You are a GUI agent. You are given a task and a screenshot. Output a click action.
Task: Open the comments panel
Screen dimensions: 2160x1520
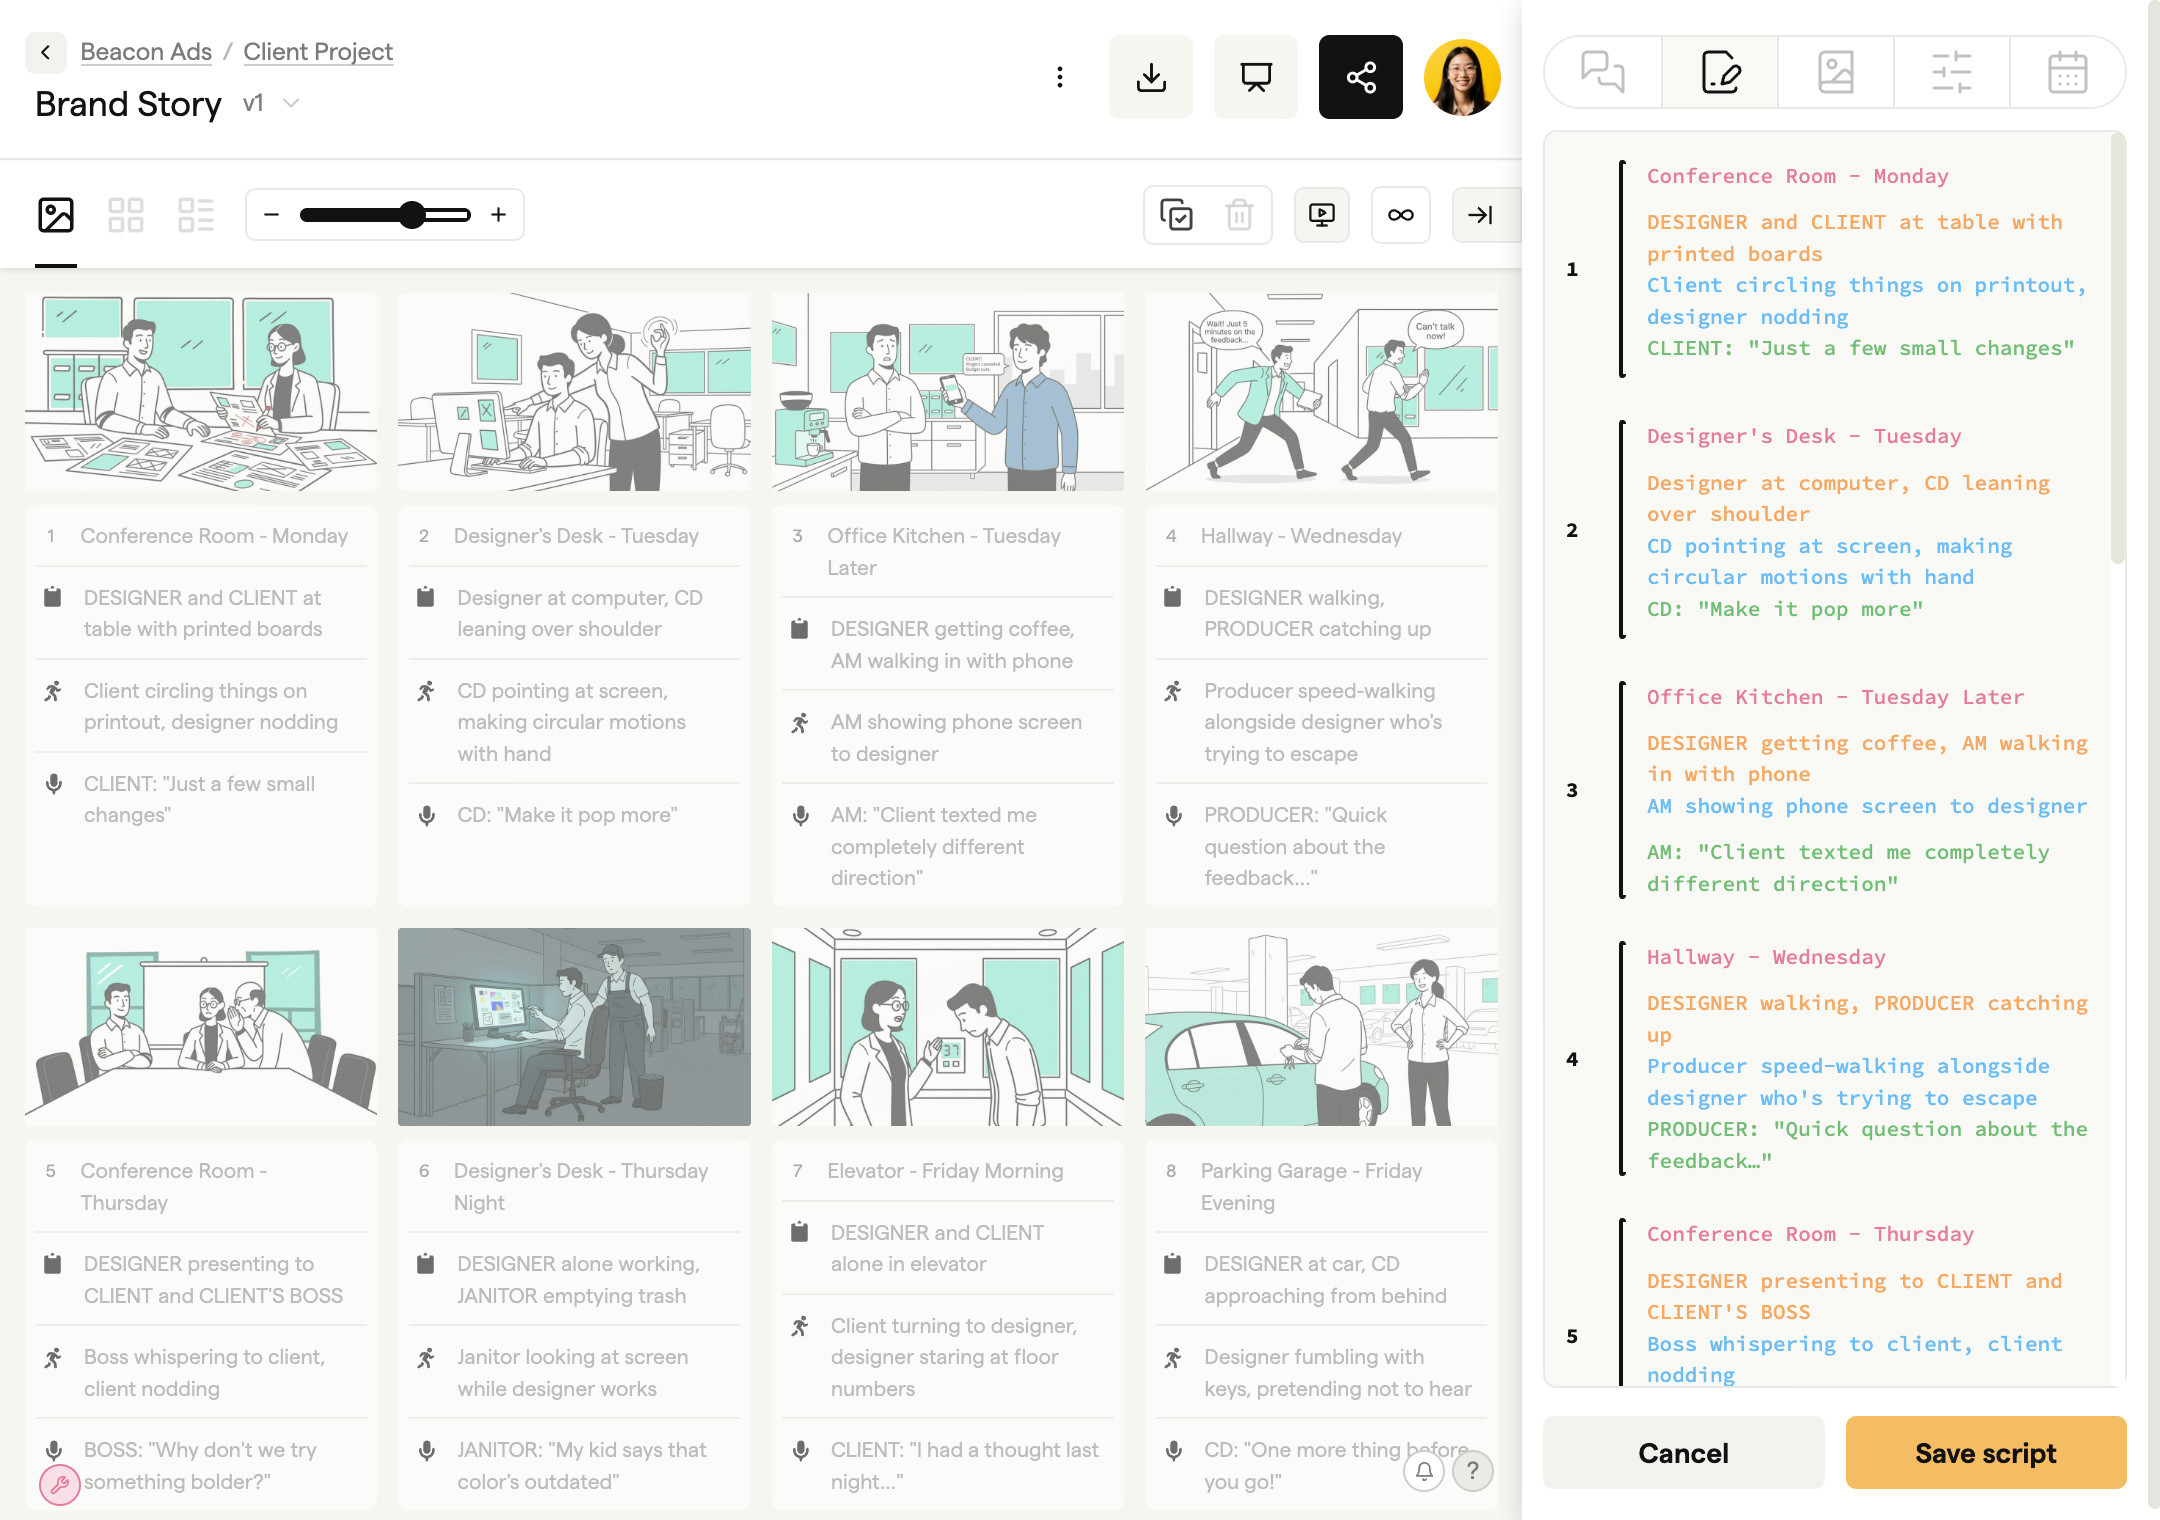1603,71
